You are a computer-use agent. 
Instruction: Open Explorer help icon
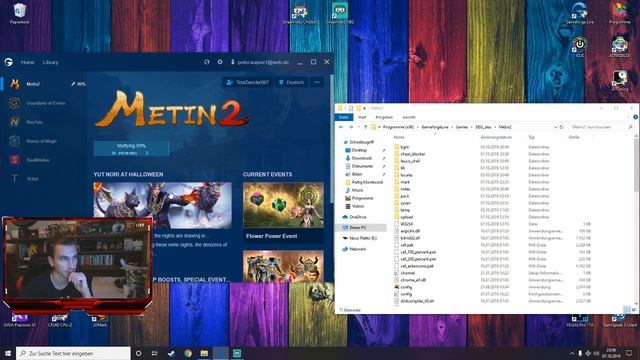pos(635,117)
